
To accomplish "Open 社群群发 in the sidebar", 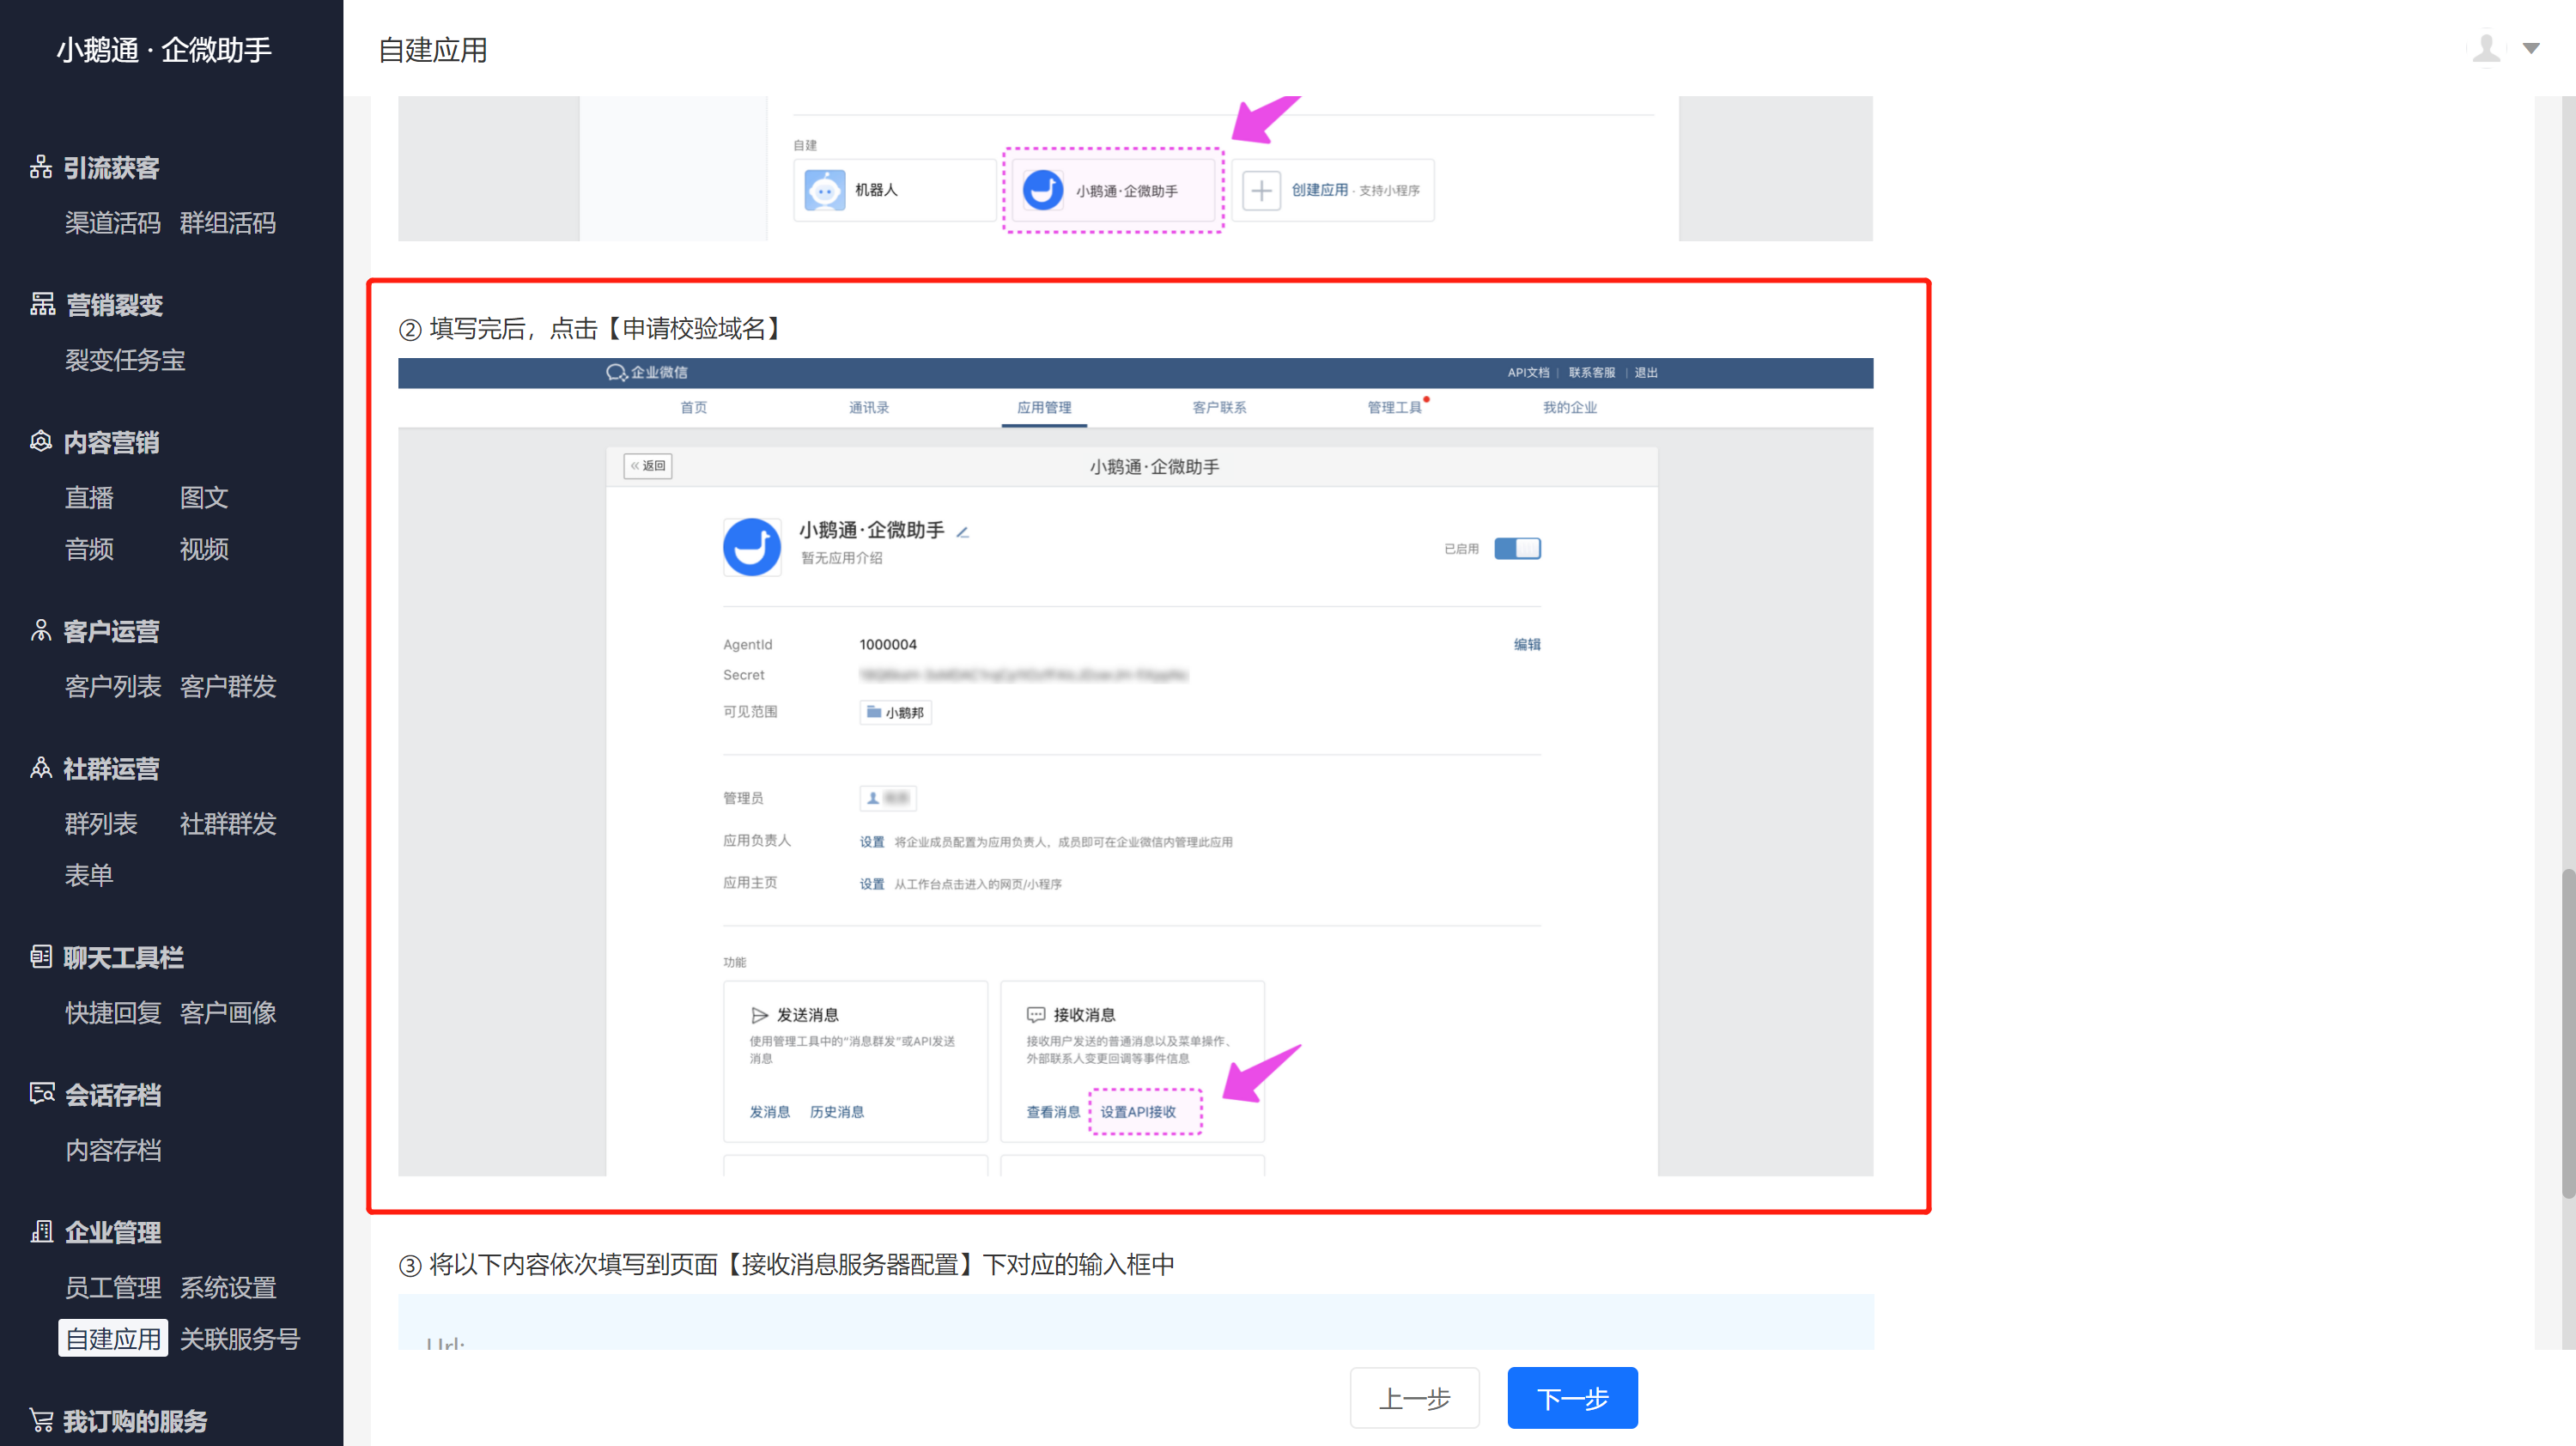I will pyautogui.click(x=228, y=823).
